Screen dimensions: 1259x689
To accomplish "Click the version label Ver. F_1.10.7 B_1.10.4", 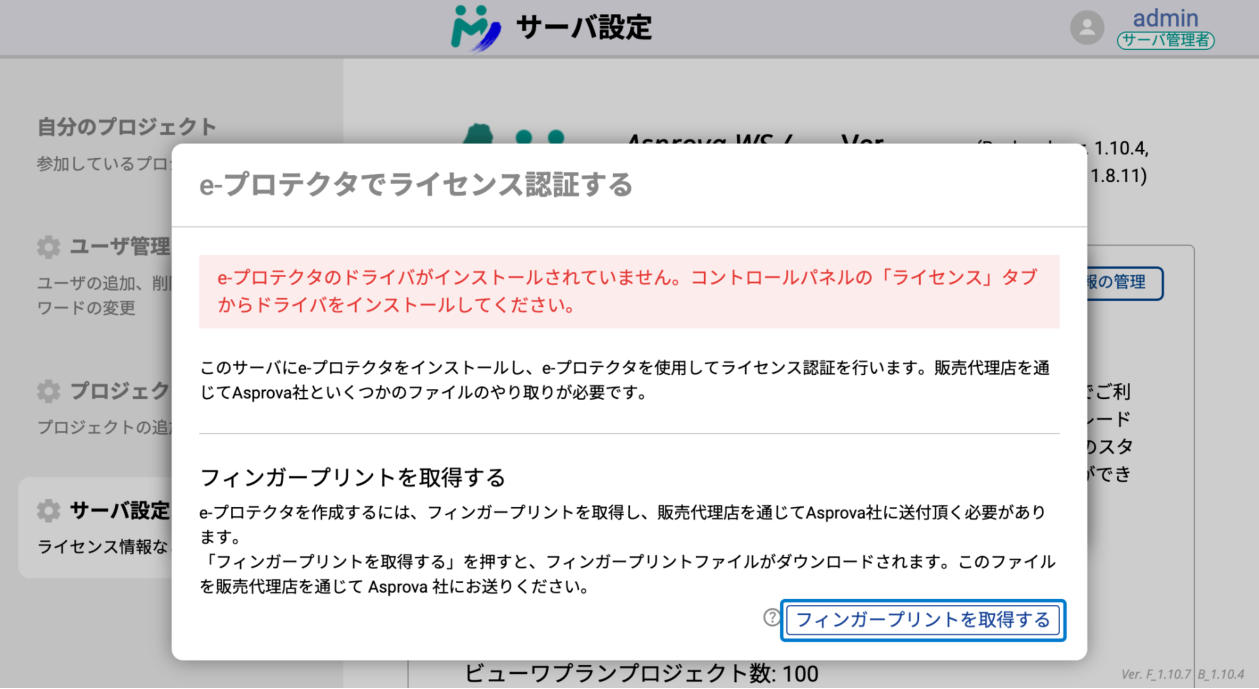I will tap(1183, 673).
